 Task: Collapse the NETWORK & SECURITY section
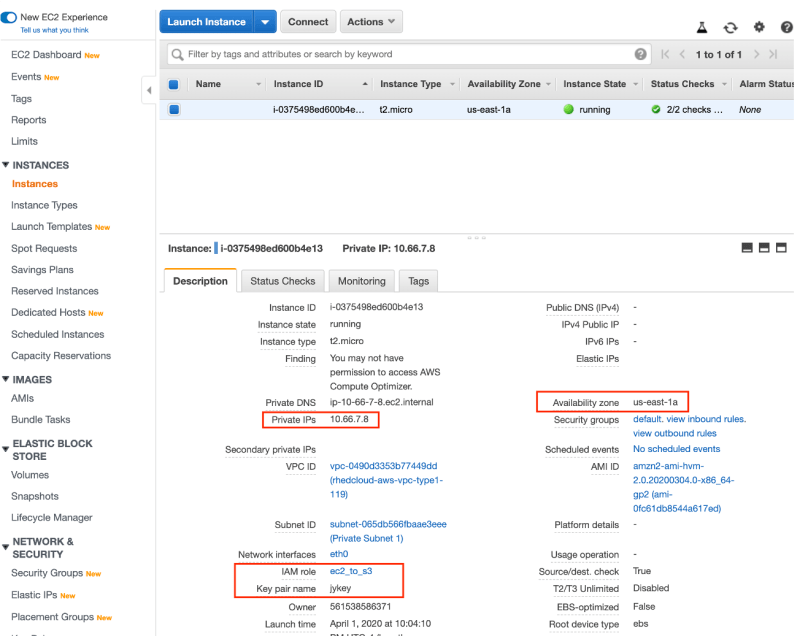(6, 547)
